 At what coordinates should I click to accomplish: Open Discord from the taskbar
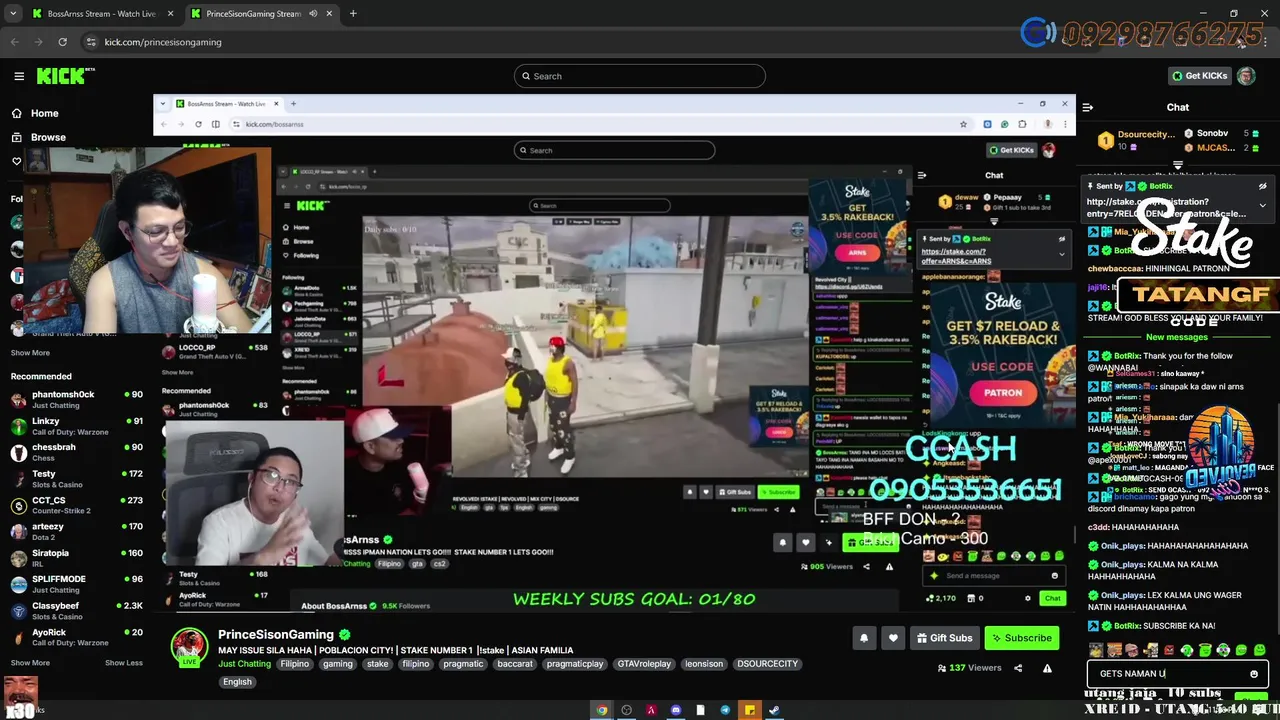click(676, 710)
